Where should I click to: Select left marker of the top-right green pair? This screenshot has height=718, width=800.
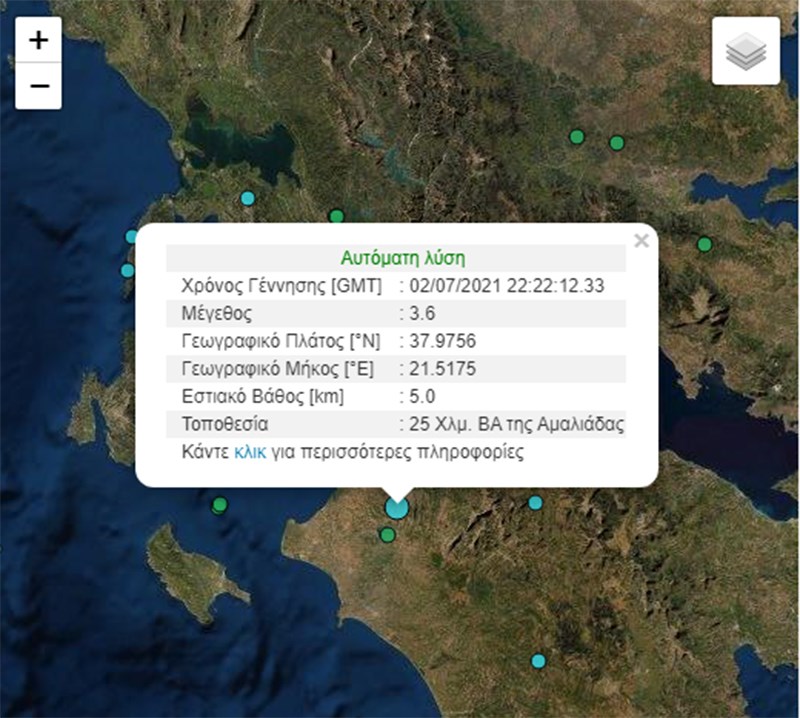[576, 137]
